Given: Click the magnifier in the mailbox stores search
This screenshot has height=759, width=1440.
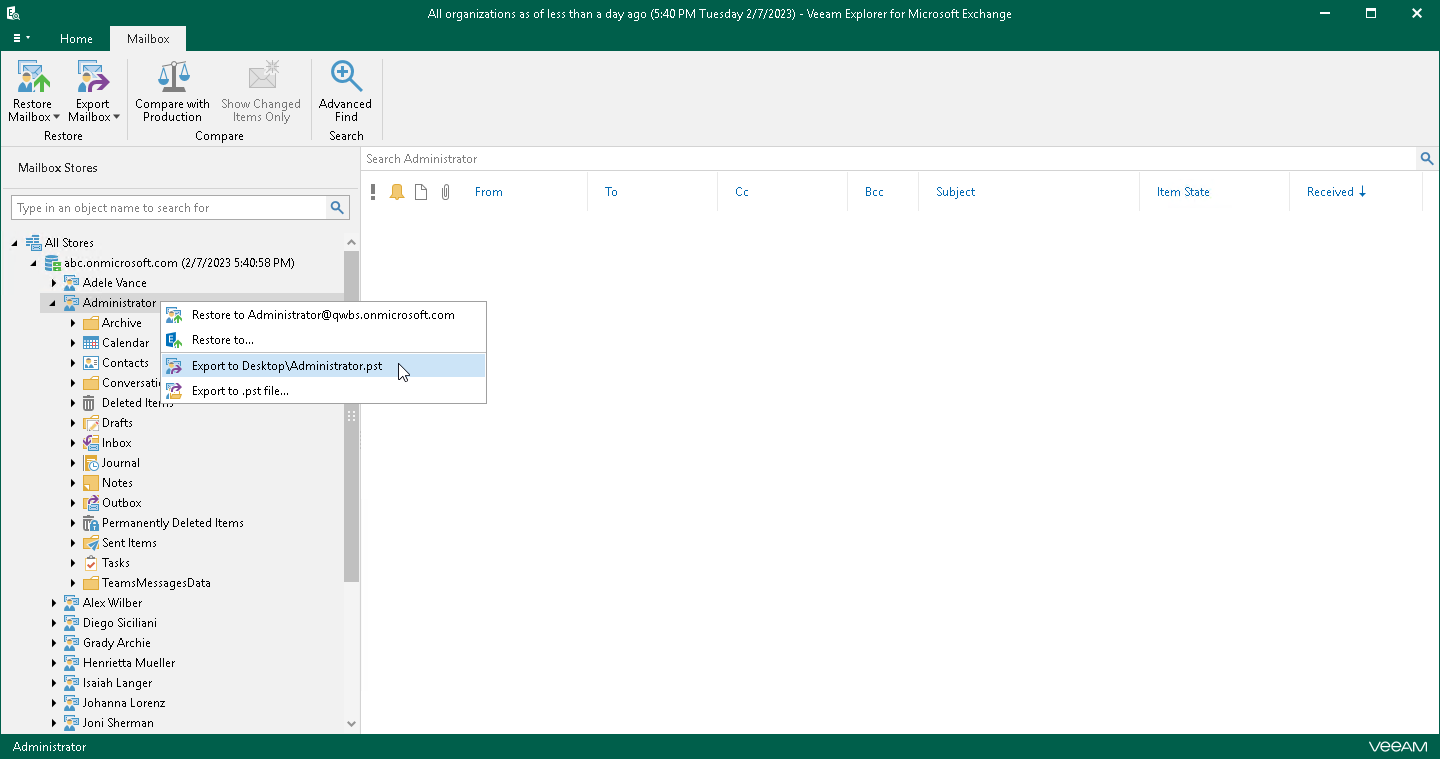Looking at the screenshot, I should 338,207.
